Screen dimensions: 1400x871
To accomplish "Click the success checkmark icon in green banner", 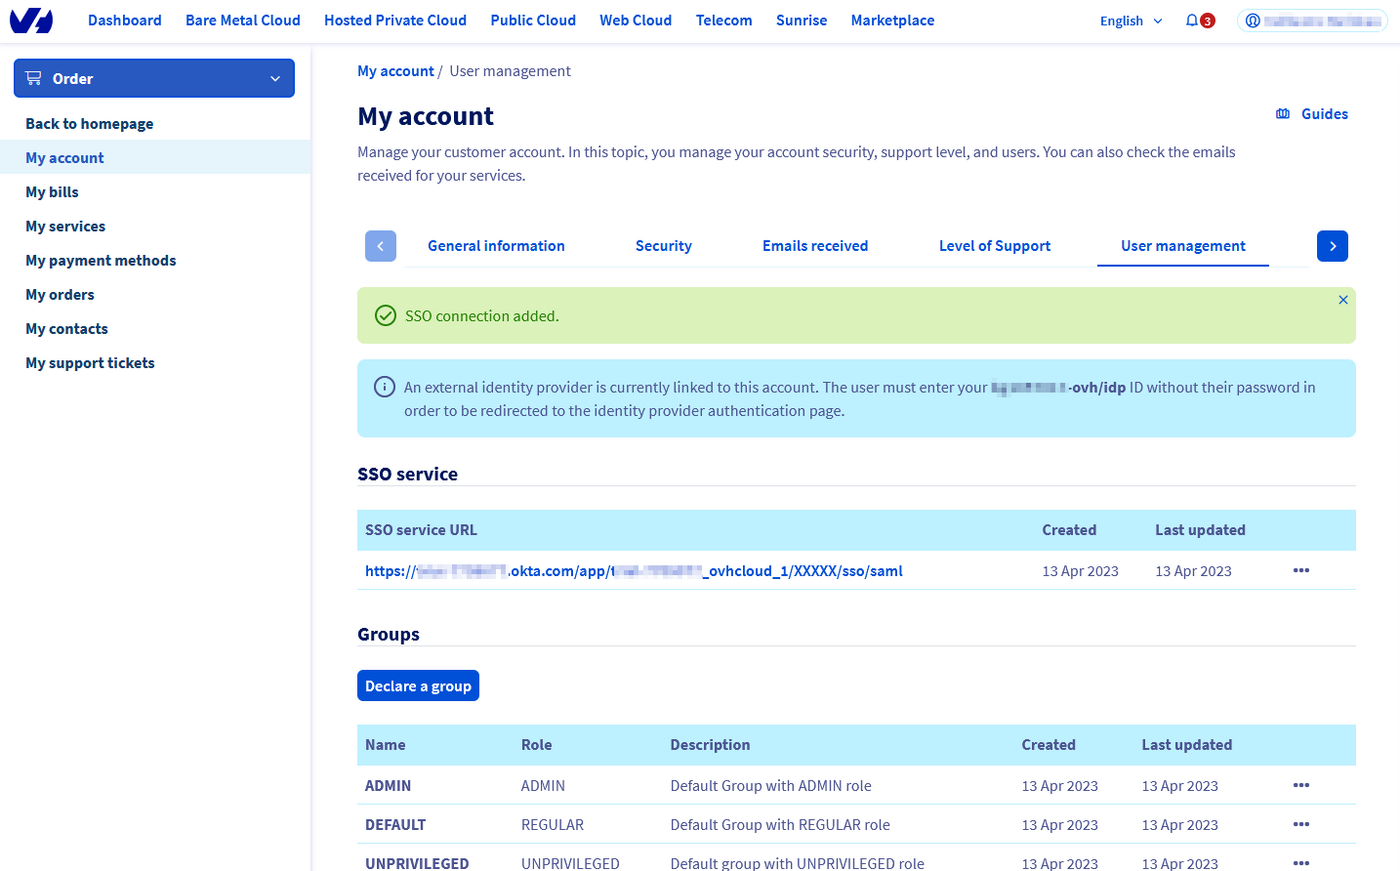I will tap(385, 315).
